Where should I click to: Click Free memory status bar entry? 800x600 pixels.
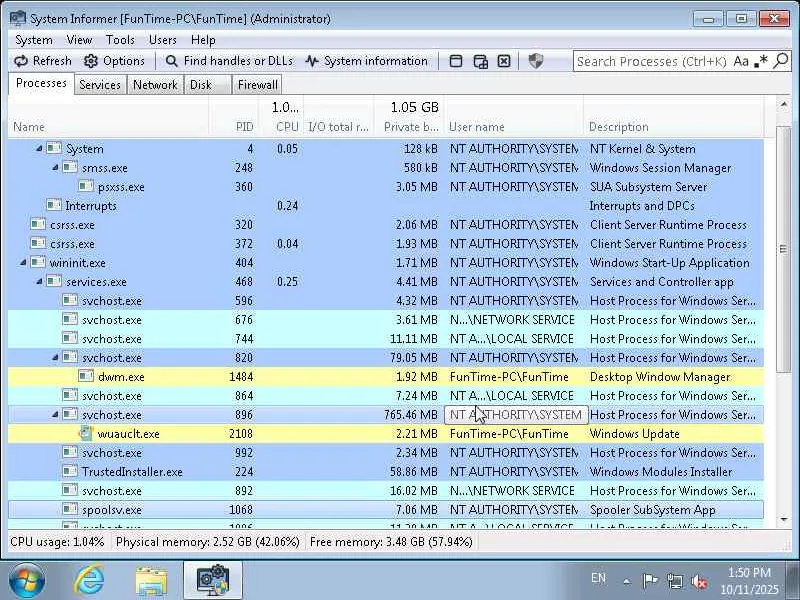(x=391, y=542)
